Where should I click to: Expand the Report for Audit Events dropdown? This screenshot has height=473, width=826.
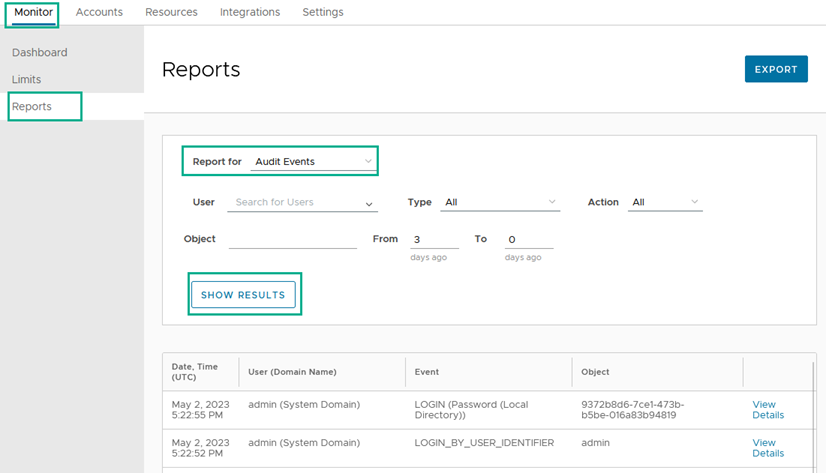(313, 162)
